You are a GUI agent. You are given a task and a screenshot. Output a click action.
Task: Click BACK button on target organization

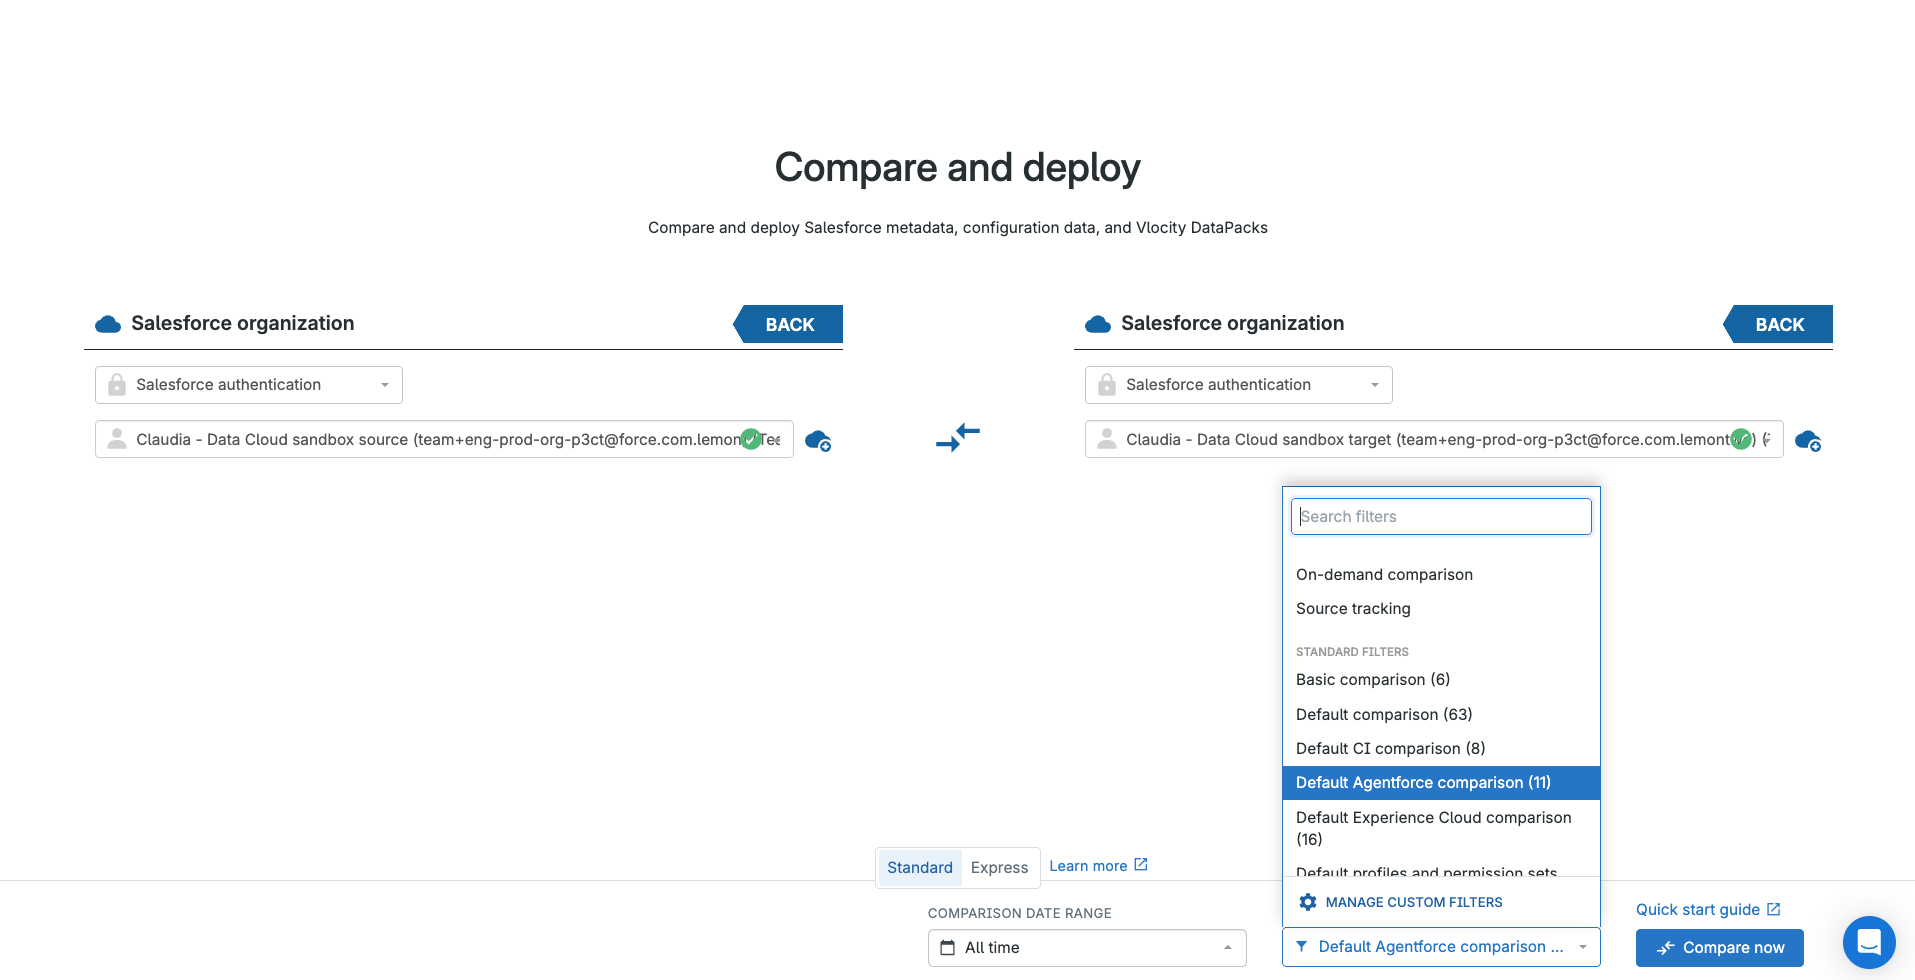[1779, 324]
